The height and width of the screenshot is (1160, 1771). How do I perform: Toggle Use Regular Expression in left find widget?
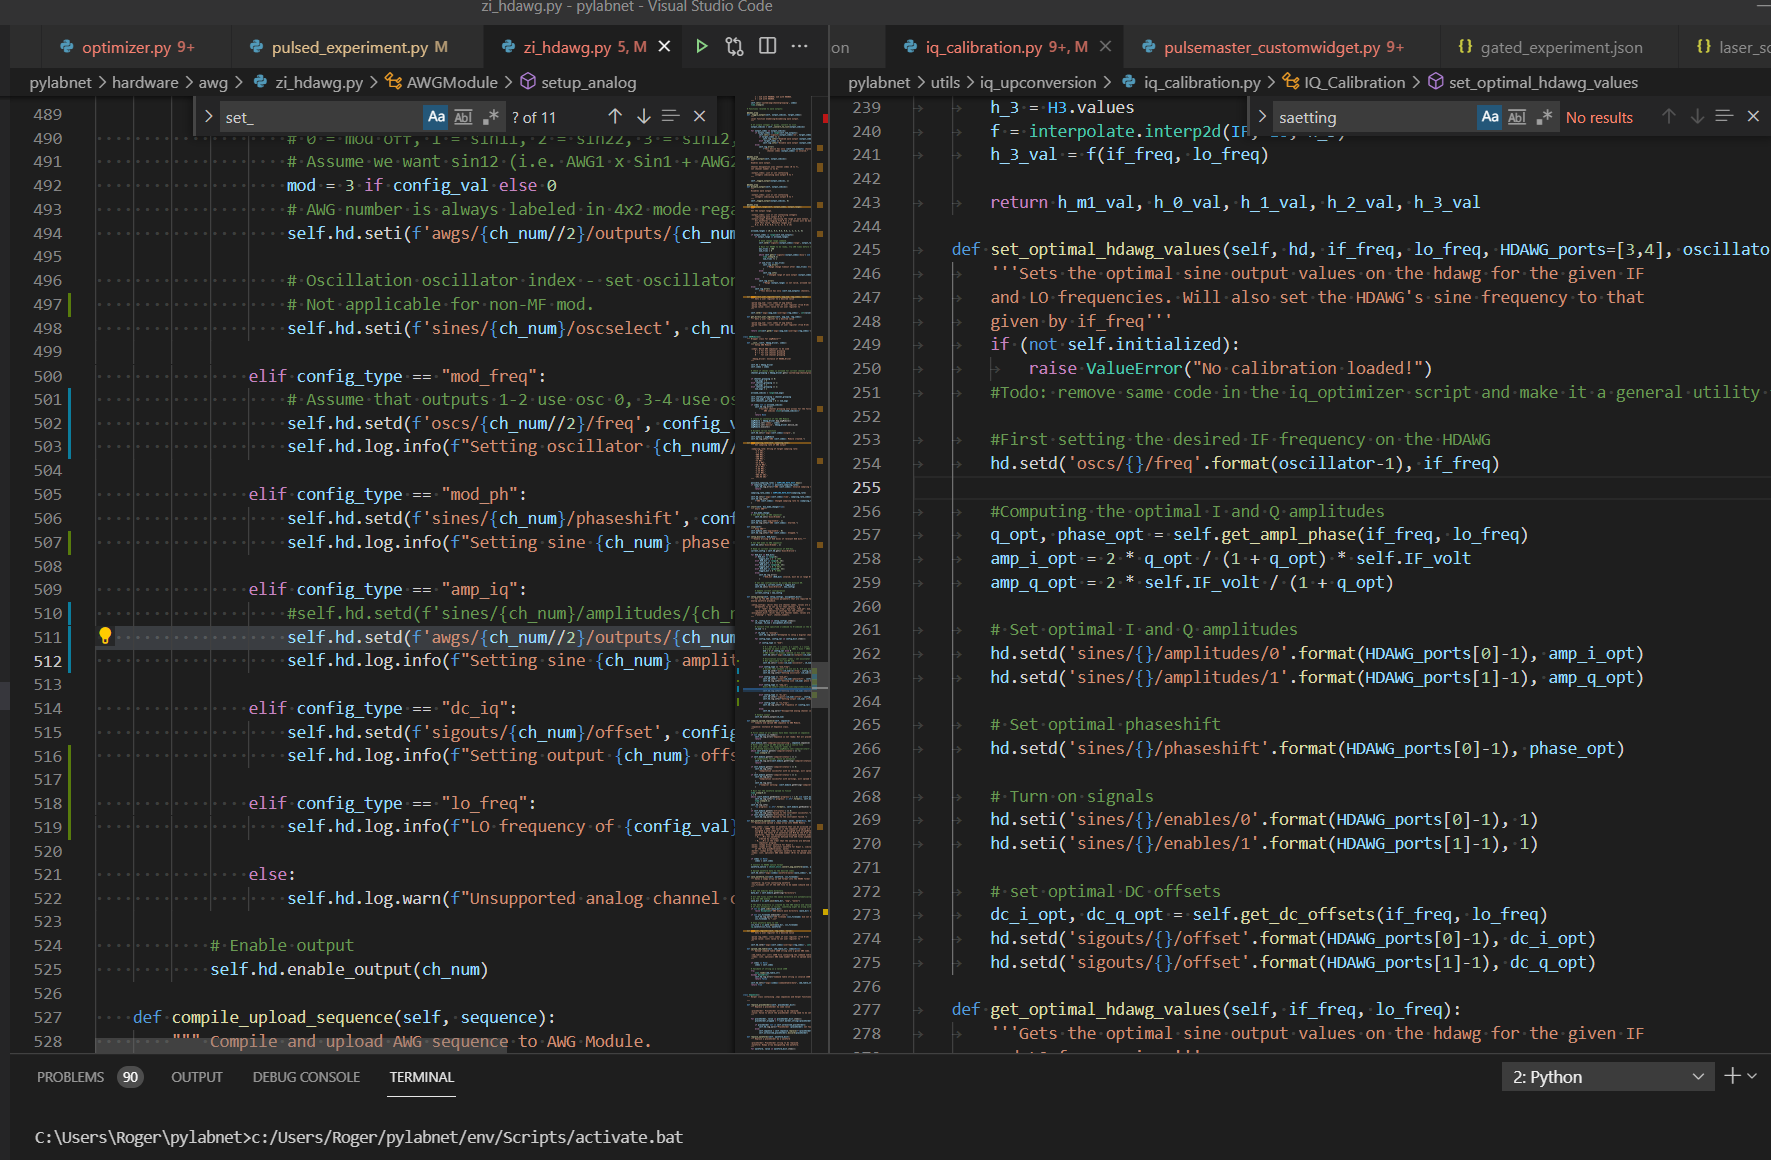click(490, 117)
